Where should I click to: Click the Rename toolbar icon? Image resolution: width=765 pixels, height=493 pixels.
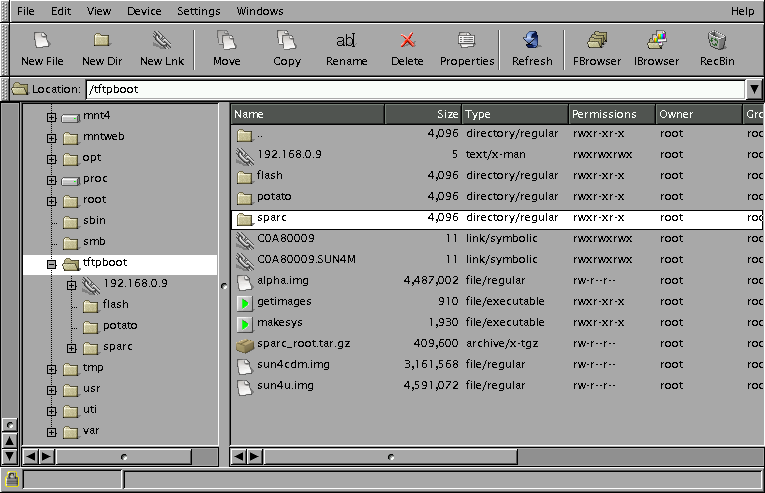coord(346,48)
